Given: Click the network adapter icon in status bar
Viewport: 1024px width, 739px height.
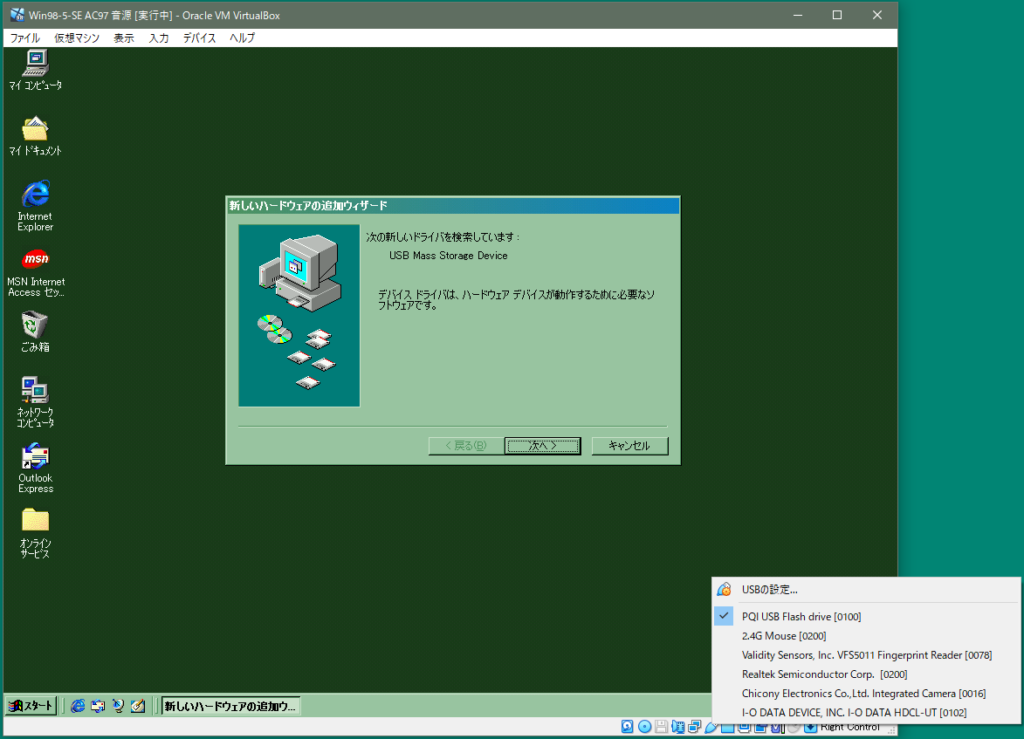Looking at the screenshot, I should coord(693,727).
